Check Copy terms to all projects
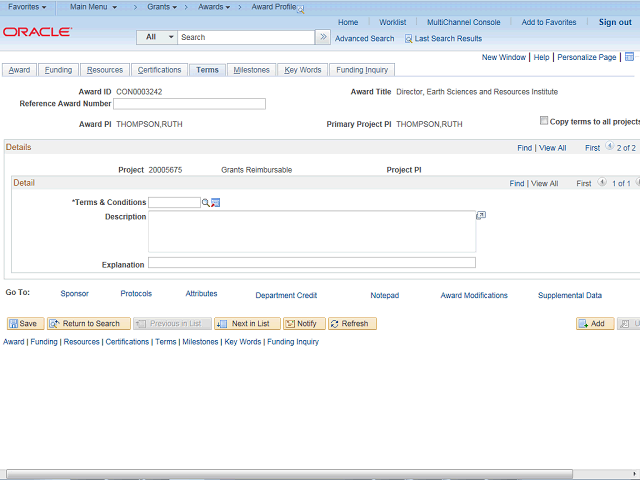The width and height of the screenshot is (640, 480). pyautogui.click(x=544, y=120)
